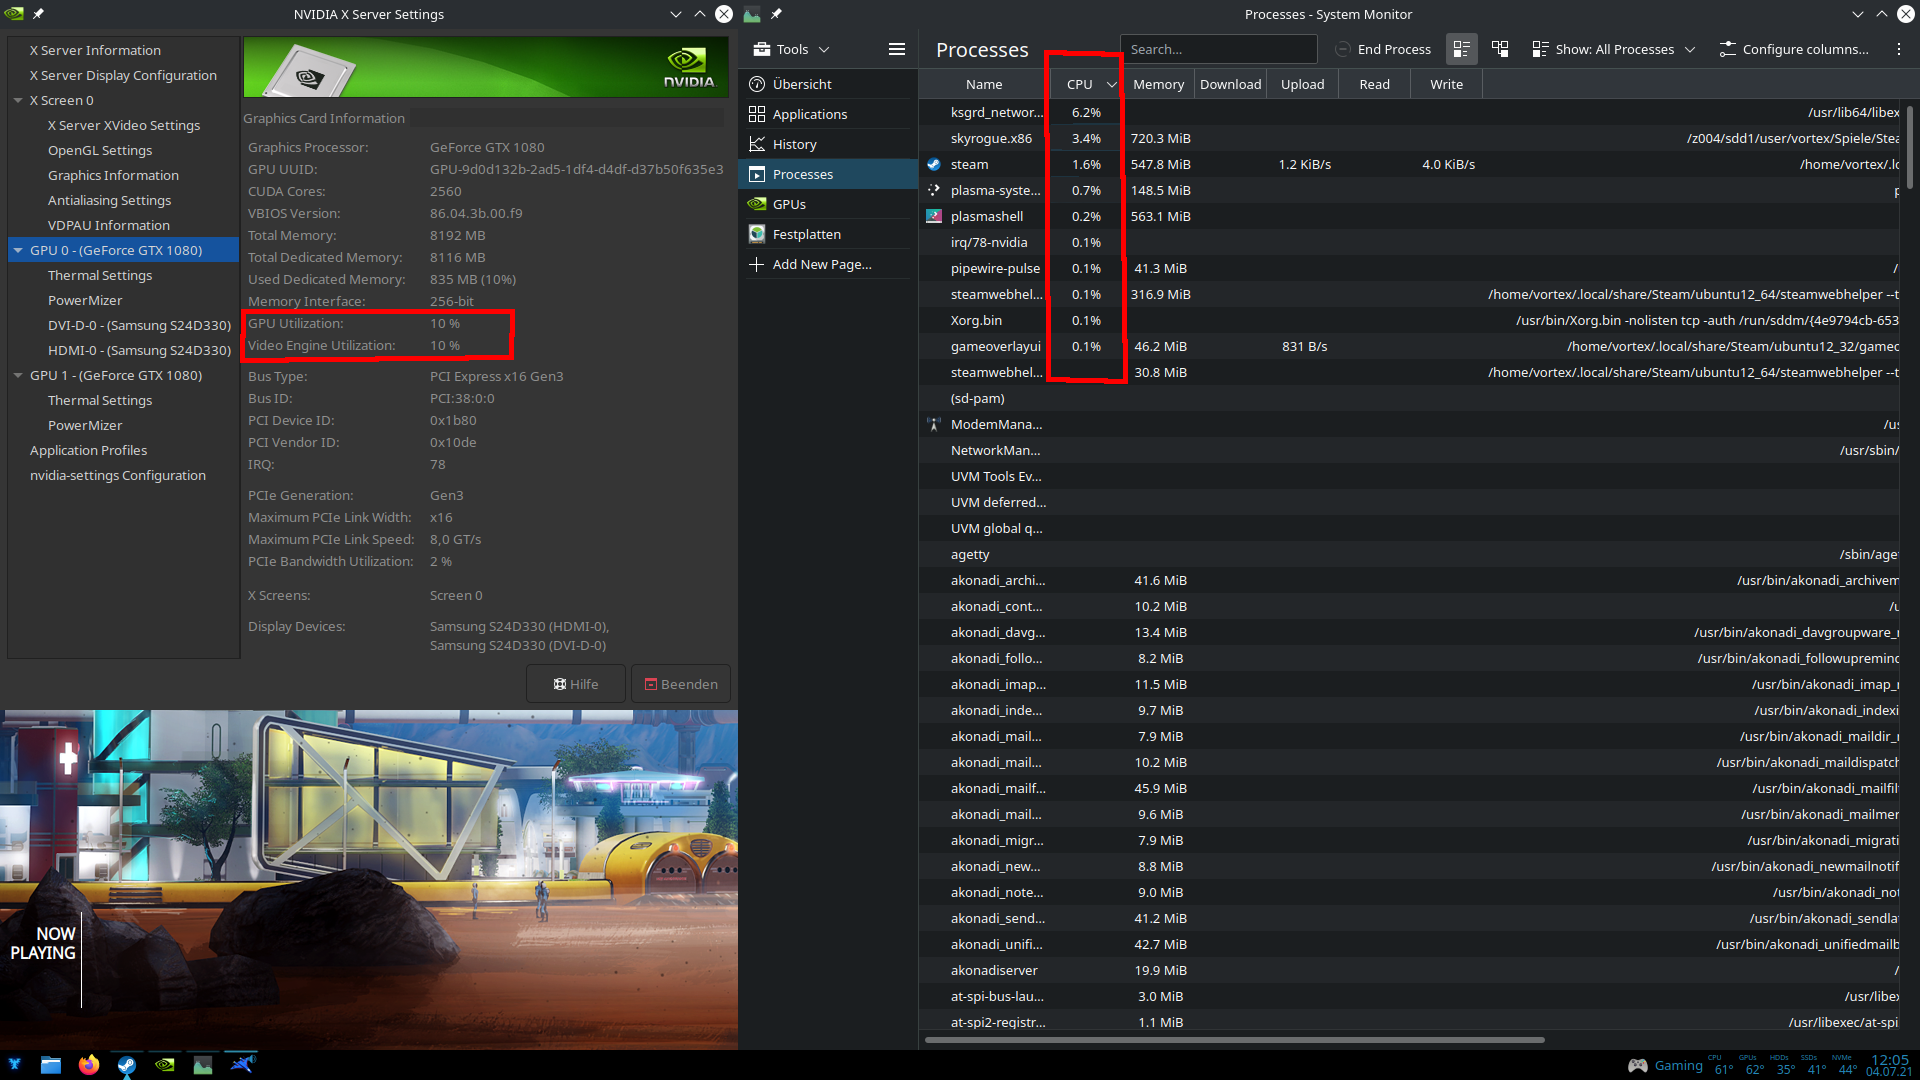The image size is (1920, 1080).
Task: Open the Processes page in sidebar
Action: (828, 174)
